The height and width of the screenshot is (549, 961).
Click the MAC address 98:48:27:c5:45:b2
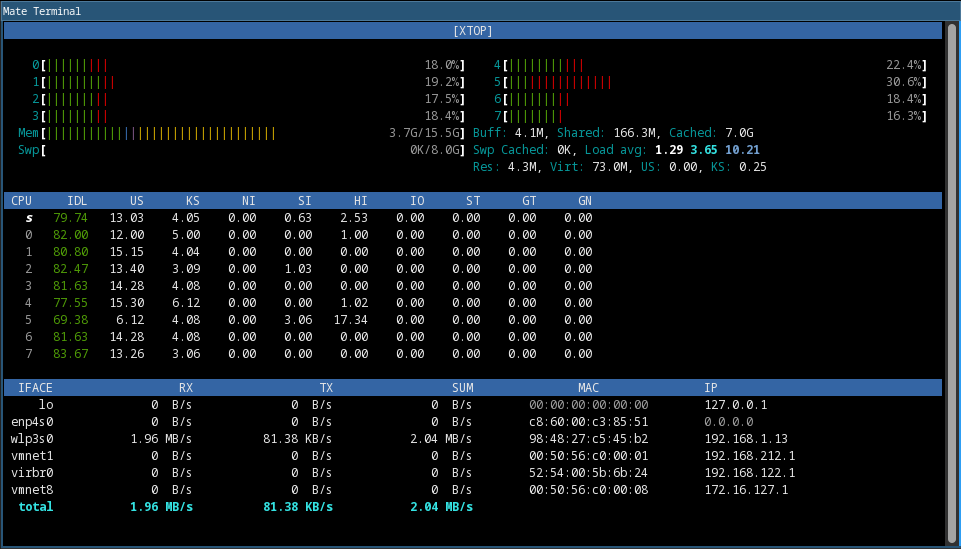coord(588,439)
